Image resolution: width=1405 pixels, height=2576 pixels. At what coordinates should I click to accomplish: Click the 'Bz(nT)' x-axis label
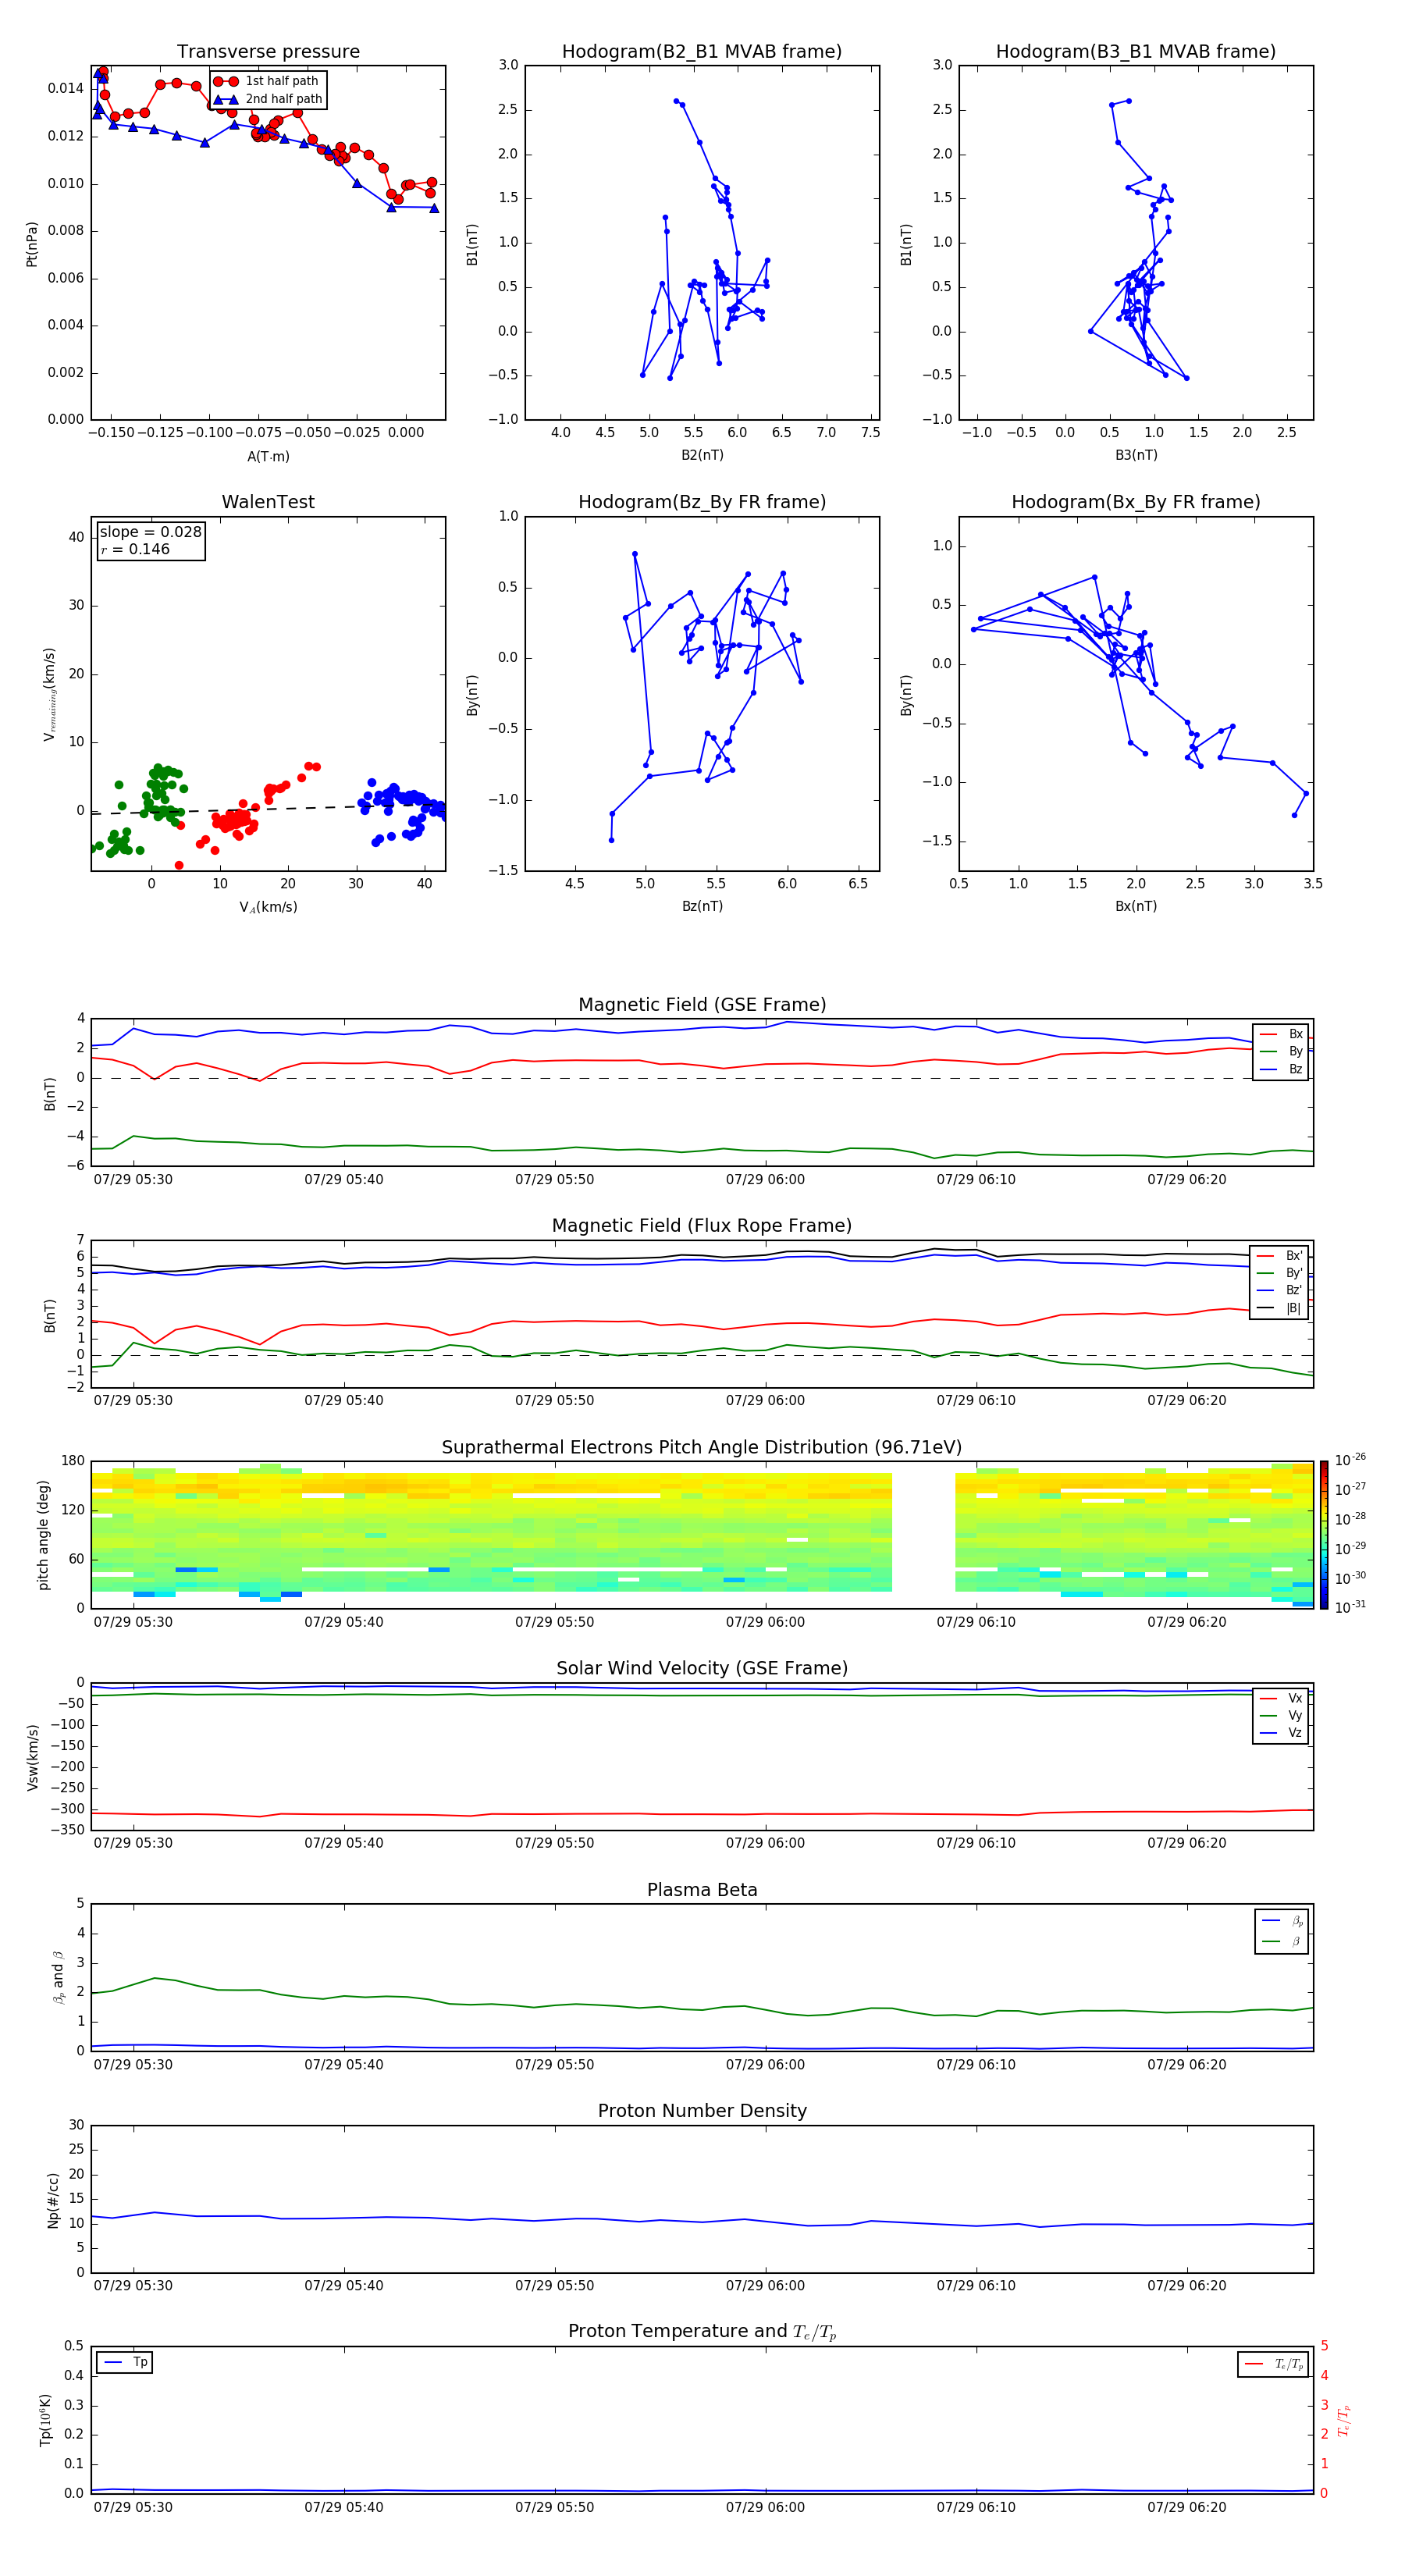coord(702,906)
